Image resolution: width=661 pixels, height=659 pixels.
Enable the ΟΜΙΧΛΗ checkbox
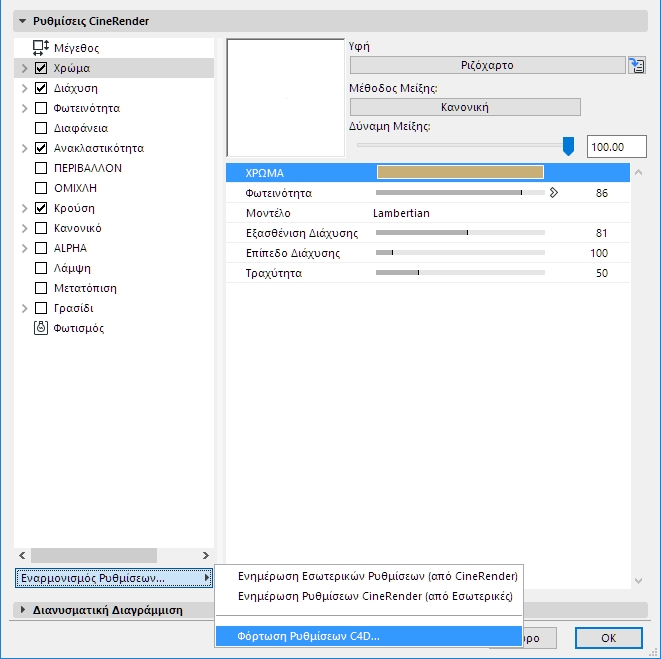click(41, 188)
